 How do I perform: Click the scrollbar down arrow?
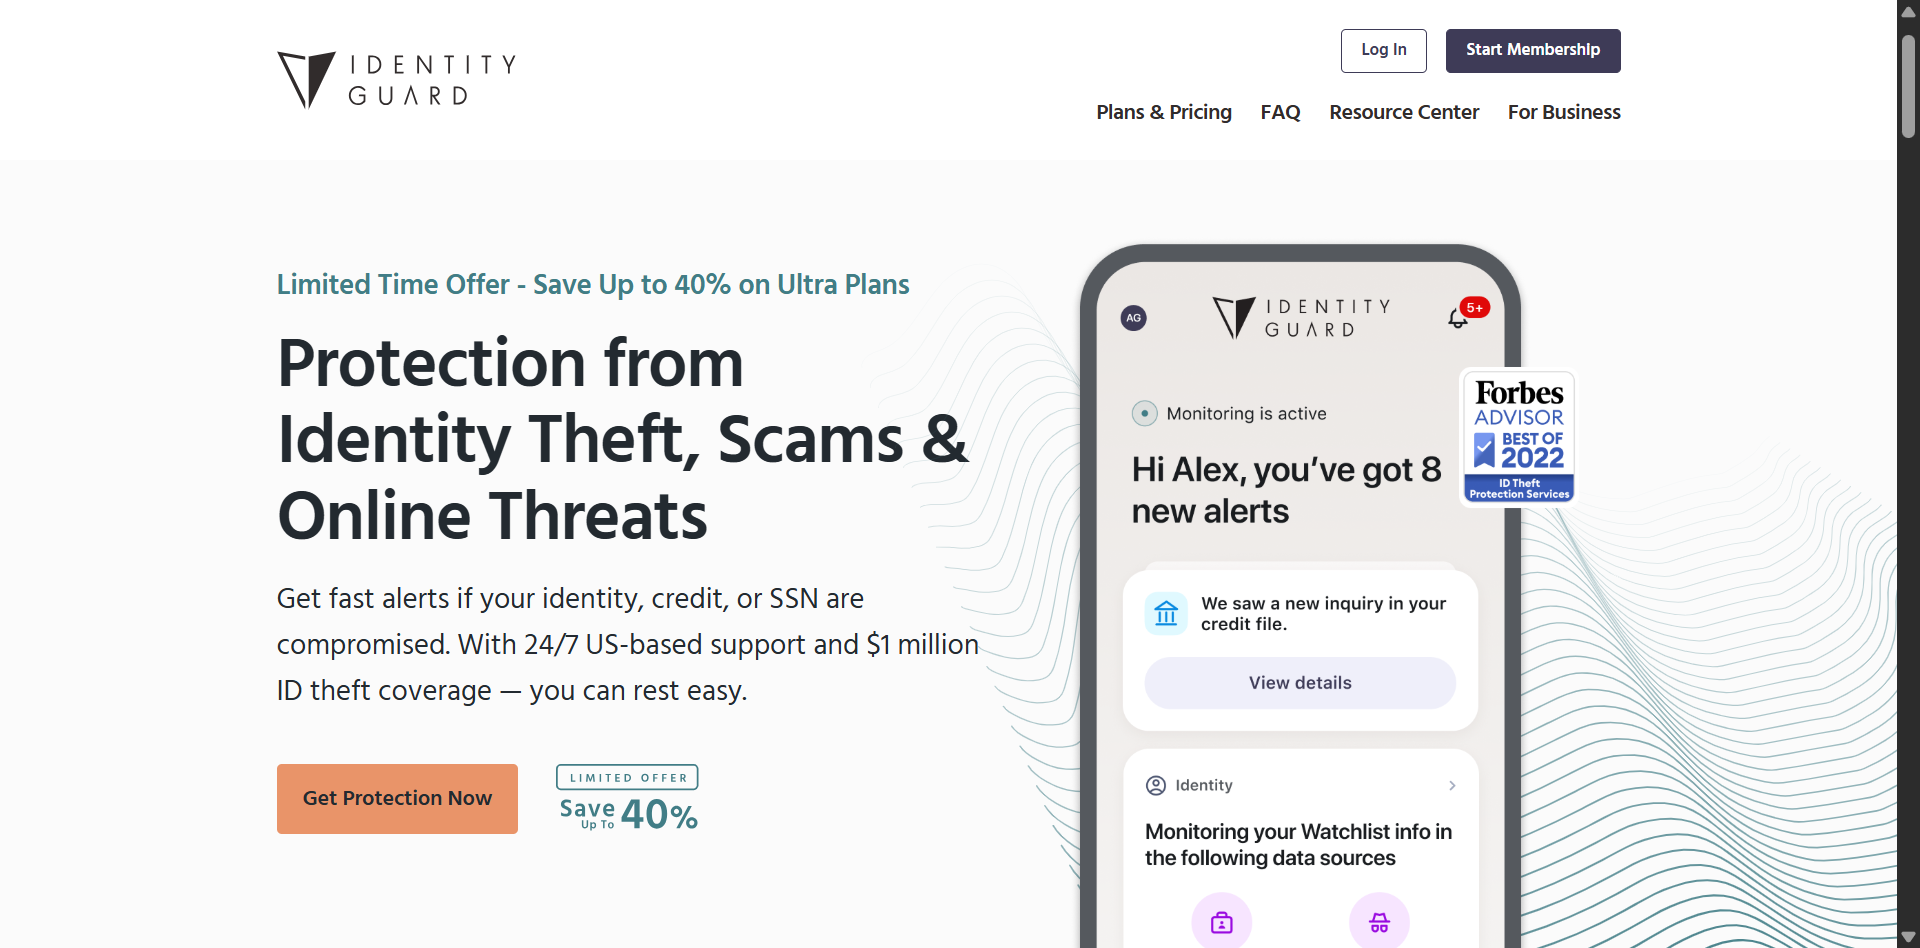[x=1908, y=937]
